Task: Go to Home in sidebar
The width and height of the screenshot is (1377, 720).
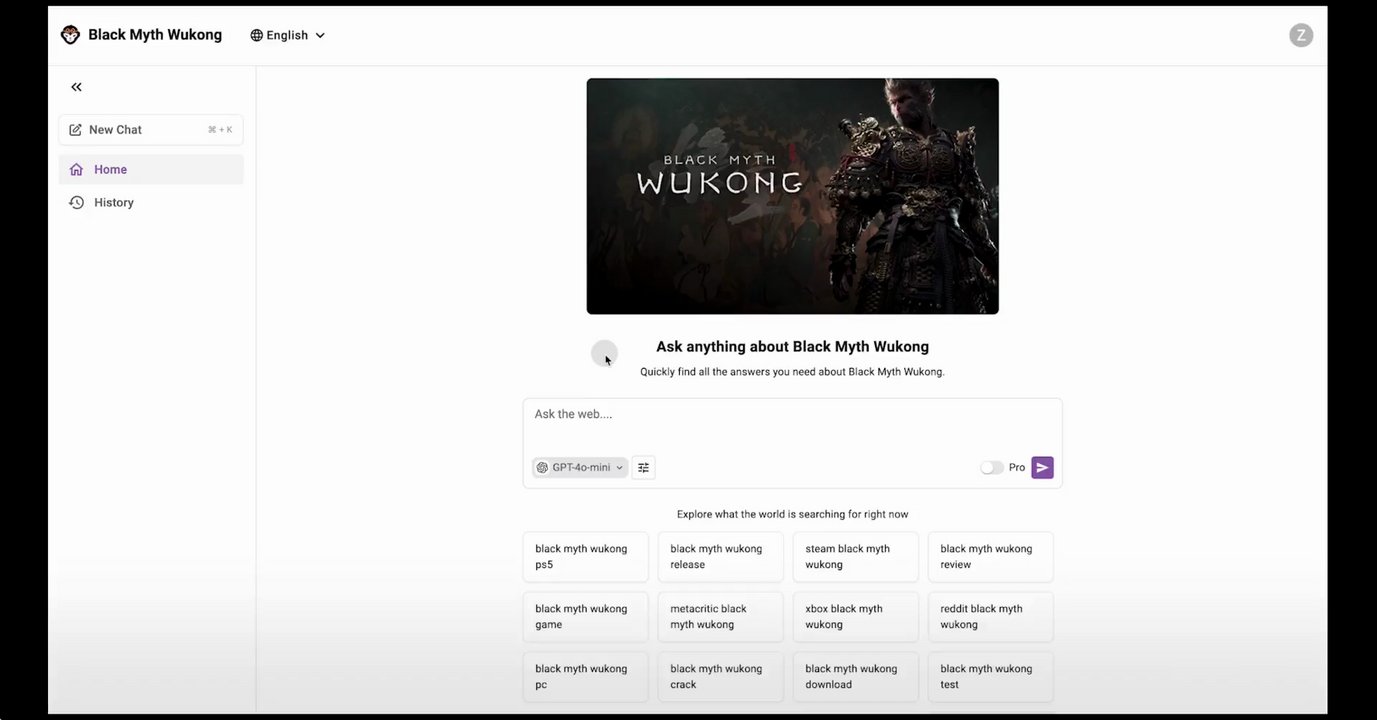Action: point(151,170)
